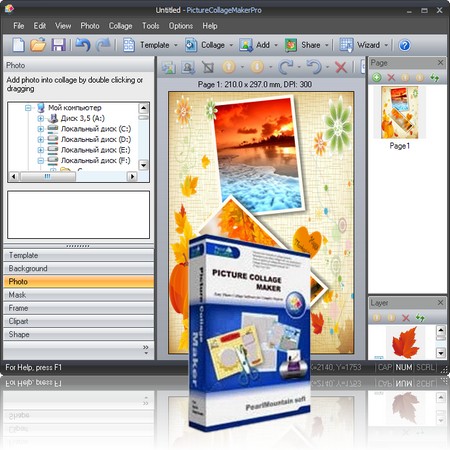Open the Help menu
This screenshot has height=450, width=450.
[x=210, y=26]
